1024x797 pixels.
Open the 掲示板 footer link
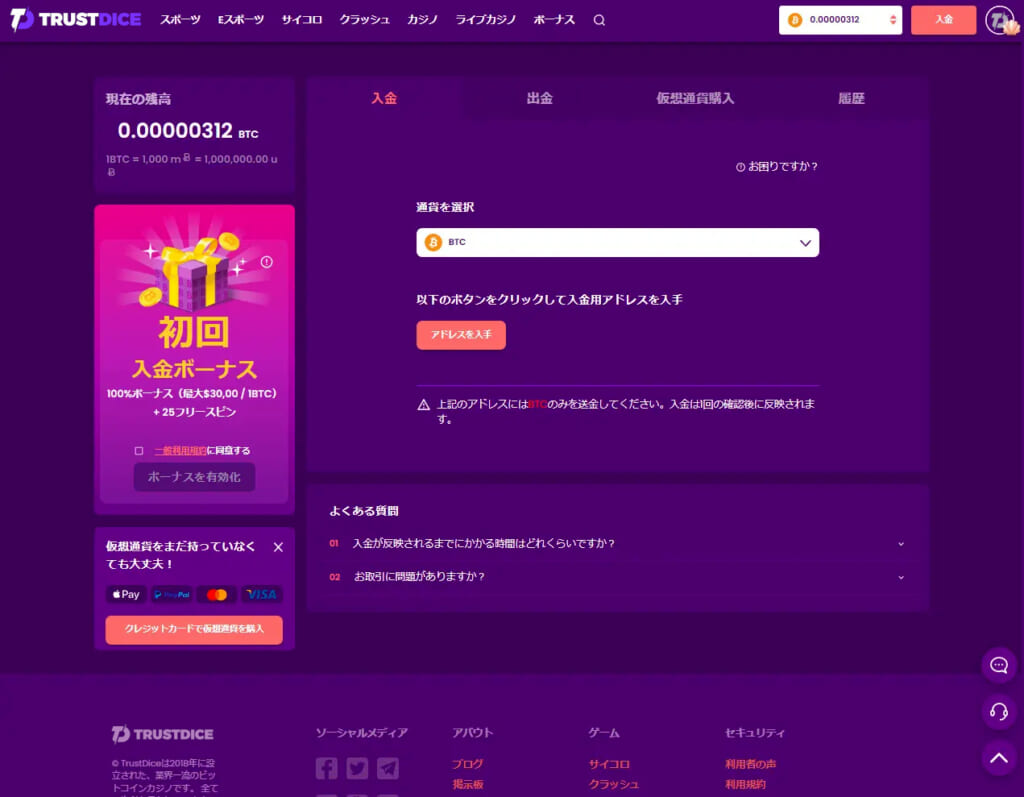point(468,785)
